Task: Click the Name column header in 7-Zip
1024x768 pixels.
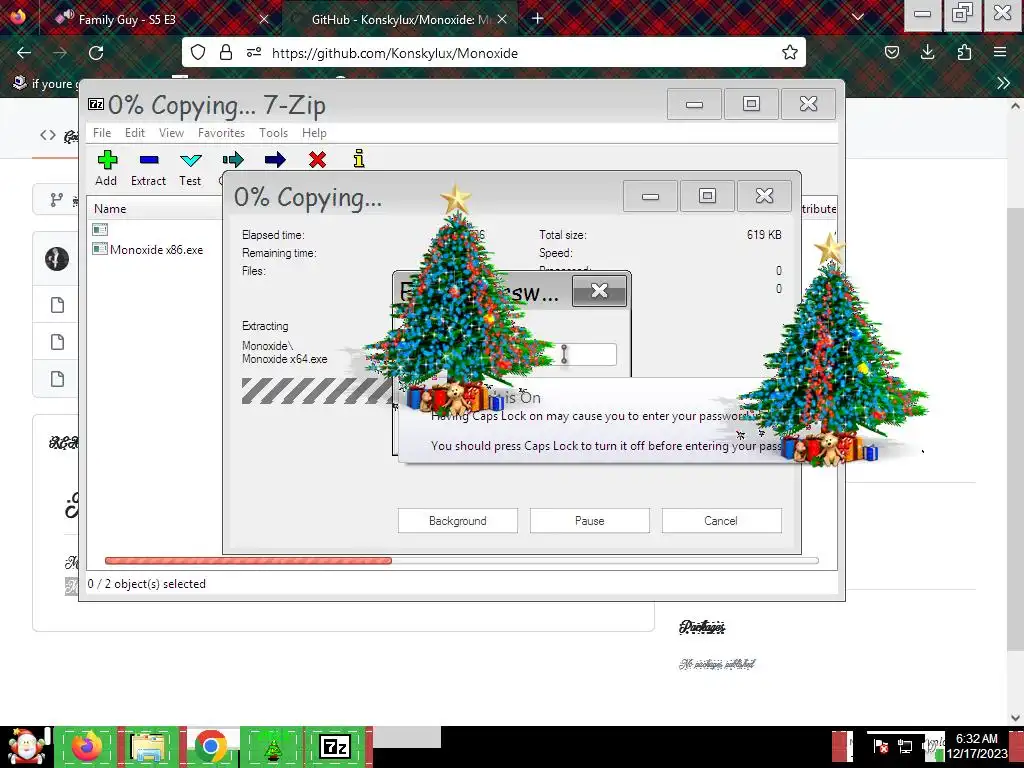Action: coord(110,208)
